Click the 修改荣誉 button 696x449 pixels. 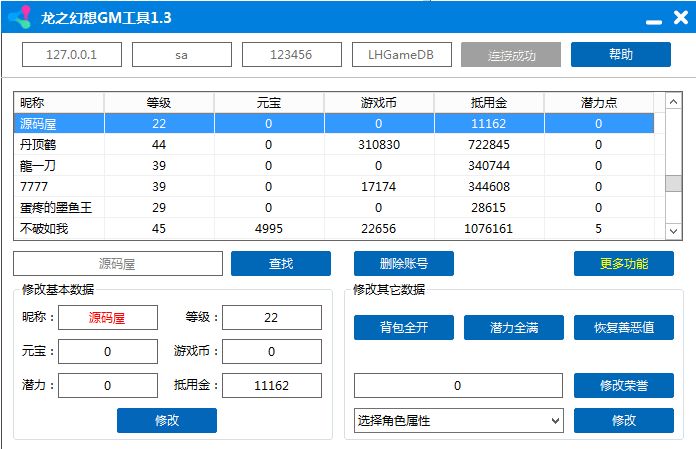click(623, 385)
